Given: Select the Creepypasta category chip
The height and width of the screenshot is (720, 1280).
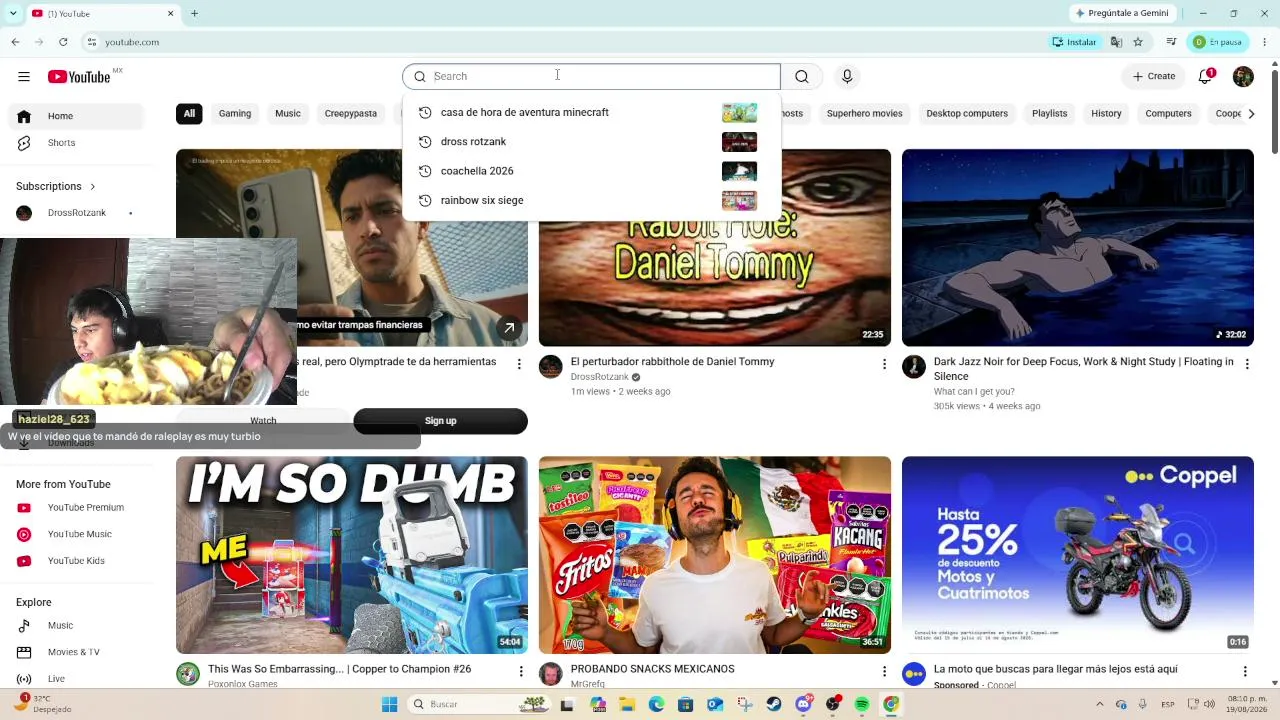Looking at the screenshot, I should point(351,114).
